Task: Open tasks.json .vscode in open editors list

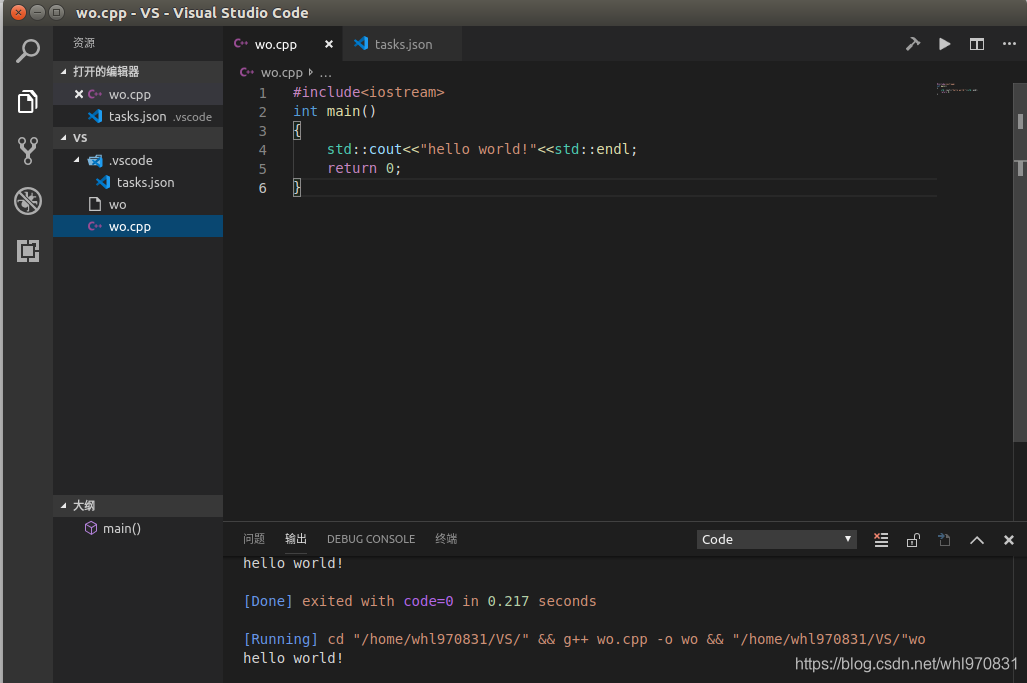Action: click(138, 117)
